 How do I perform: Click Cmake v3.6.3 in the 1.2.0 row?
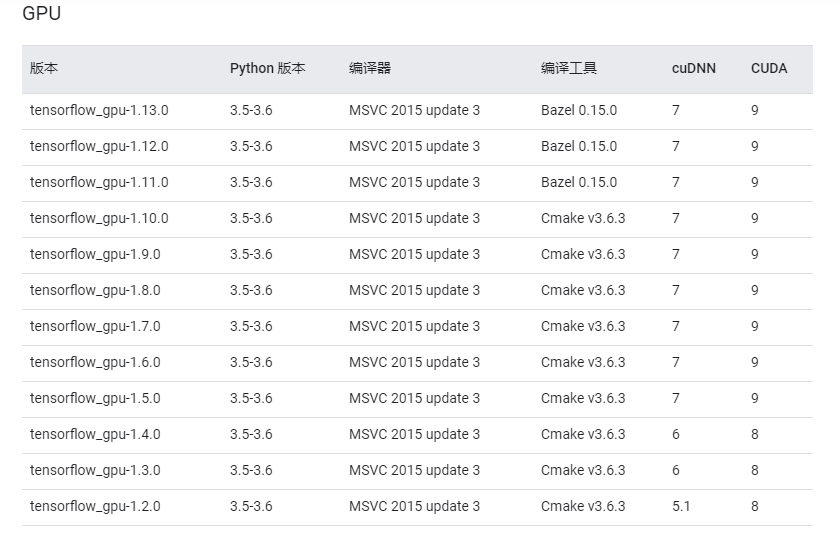(583, 506)
